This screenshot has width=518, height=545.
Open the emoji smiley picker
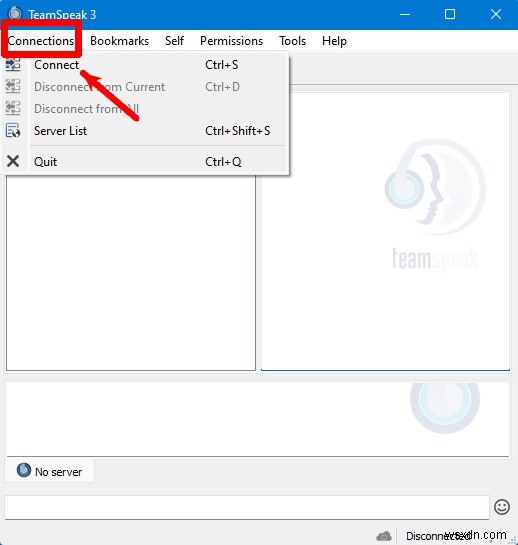(x=502, y=507)
